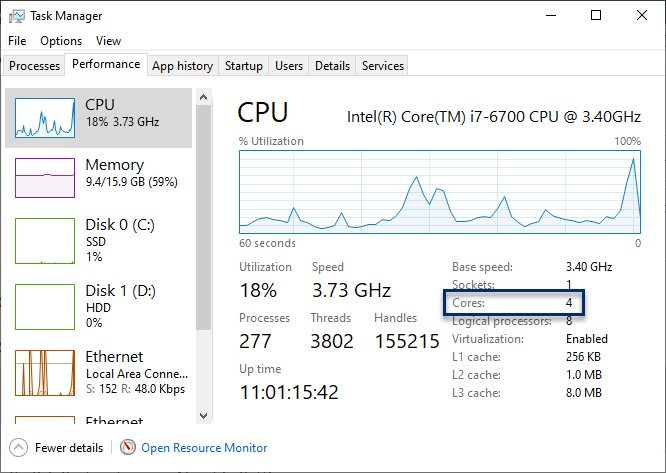Select Disk 1 (D:) HDD entry
The height and width of the screenshot is (473, 666).
tap(100, 306)
